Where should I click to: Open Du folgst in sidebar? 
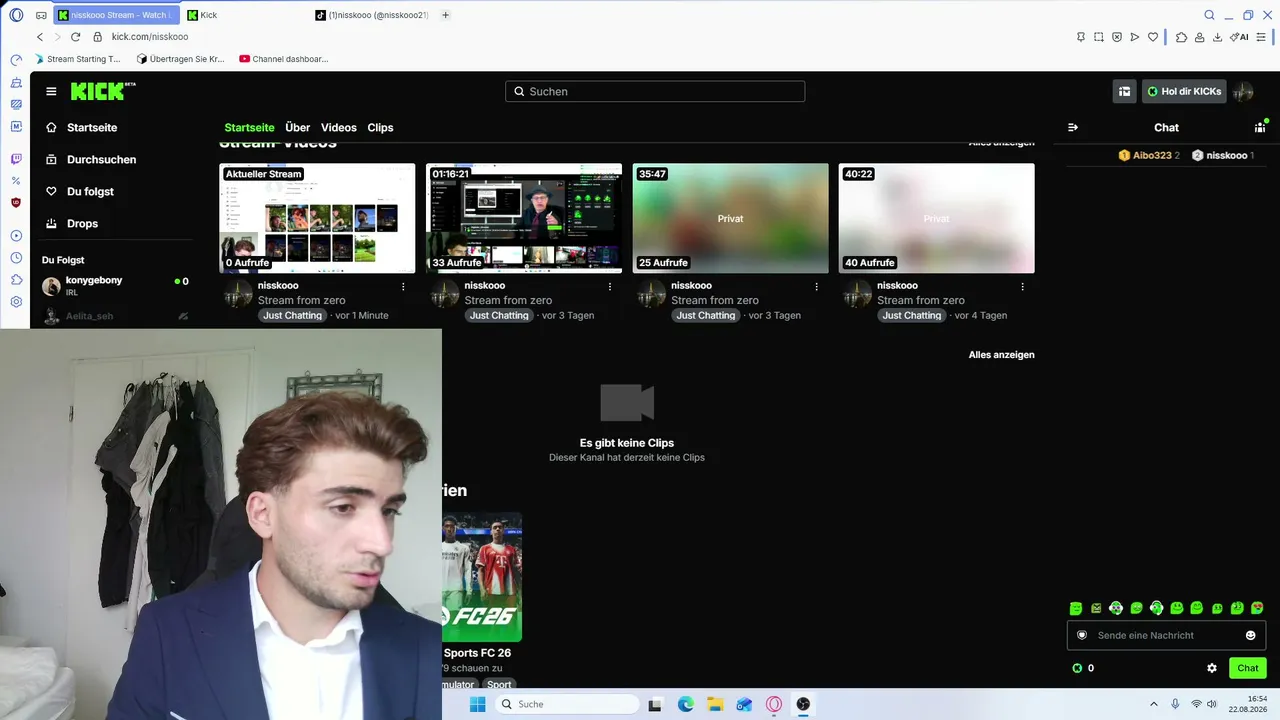(90, 192)
